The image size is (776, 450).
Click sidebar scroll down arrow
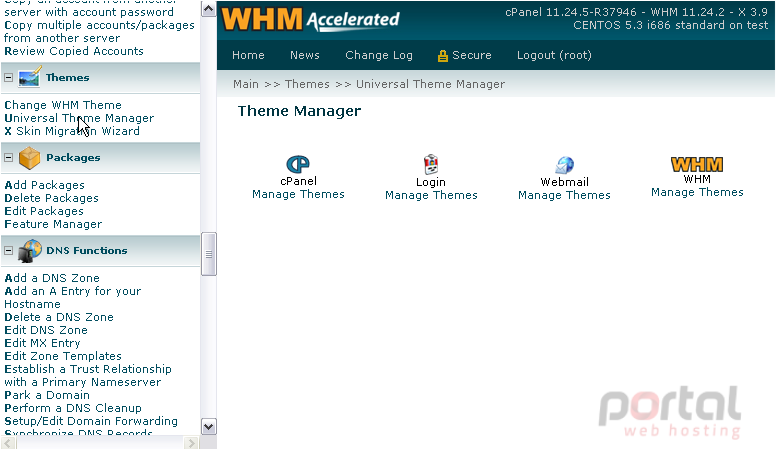209,426
